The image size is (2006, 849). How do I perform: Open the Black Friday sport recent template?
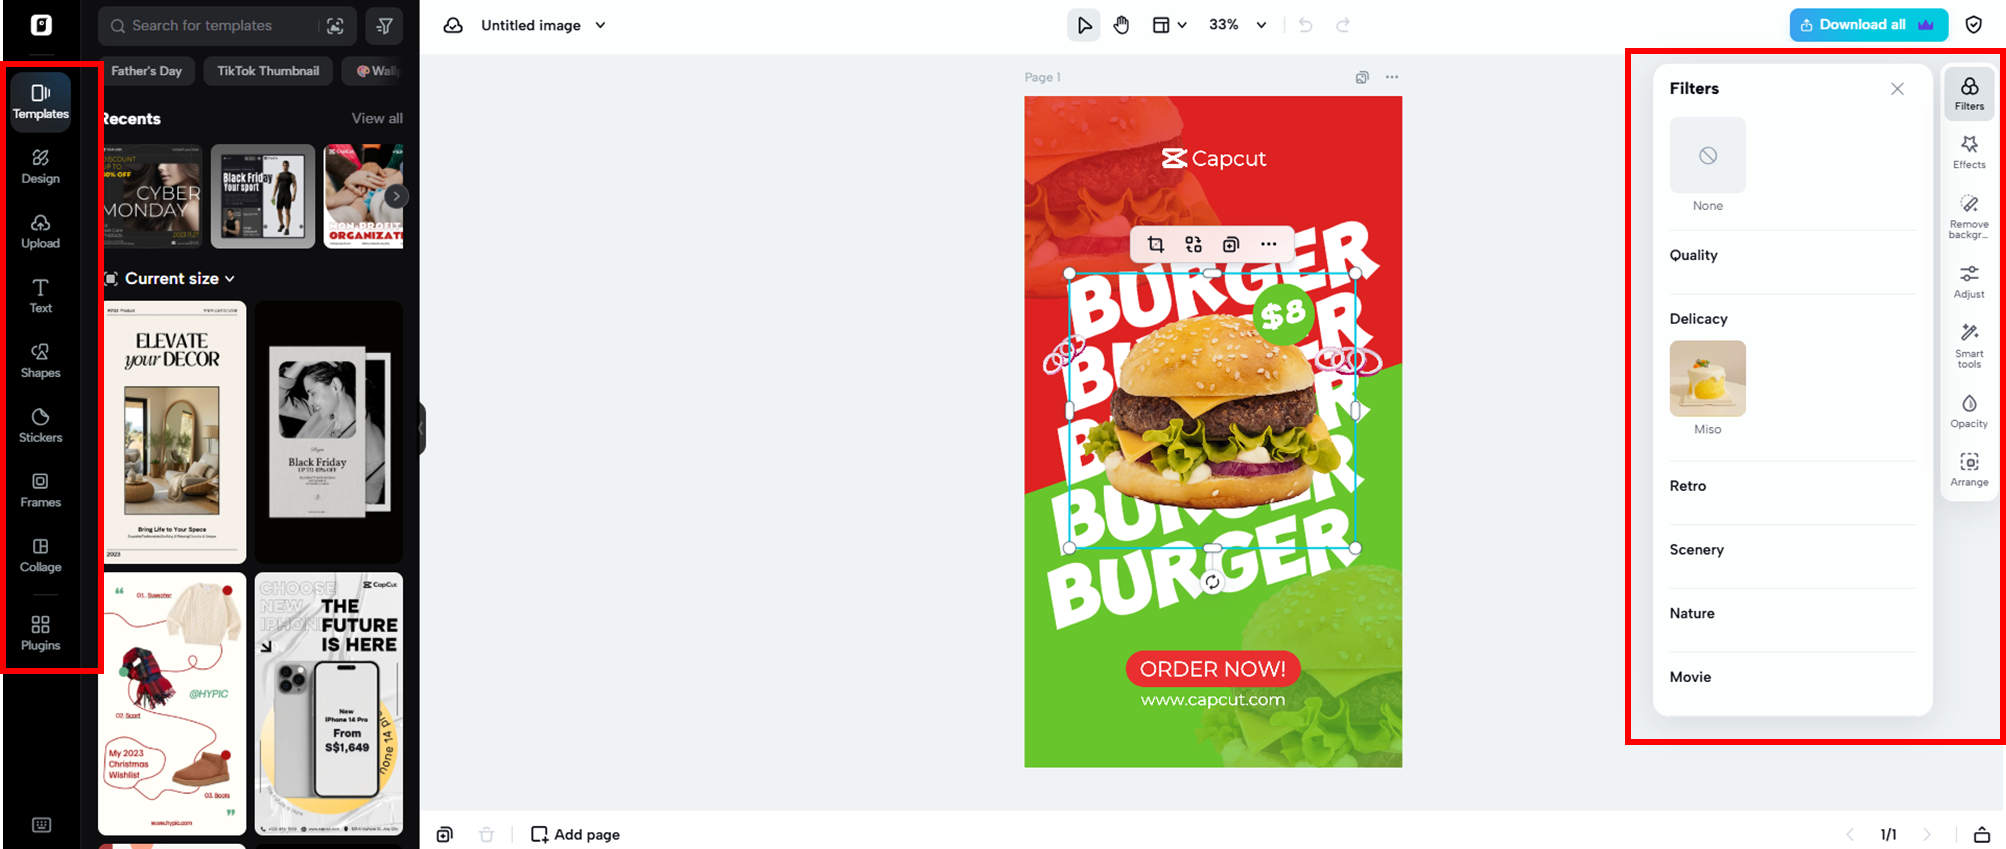263,196
